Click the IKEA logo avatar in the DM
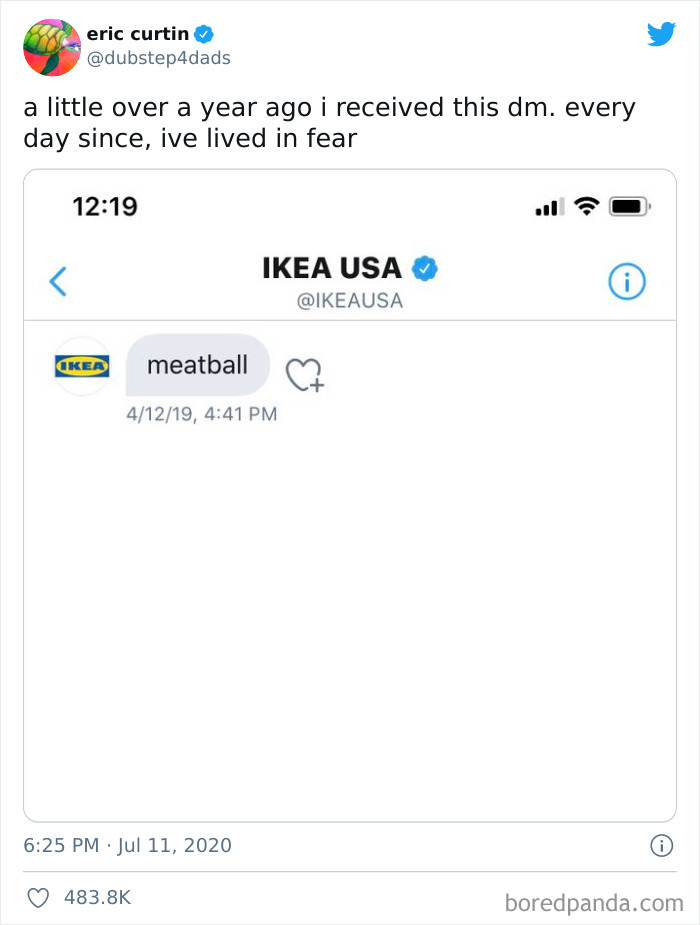 (80, 365)
